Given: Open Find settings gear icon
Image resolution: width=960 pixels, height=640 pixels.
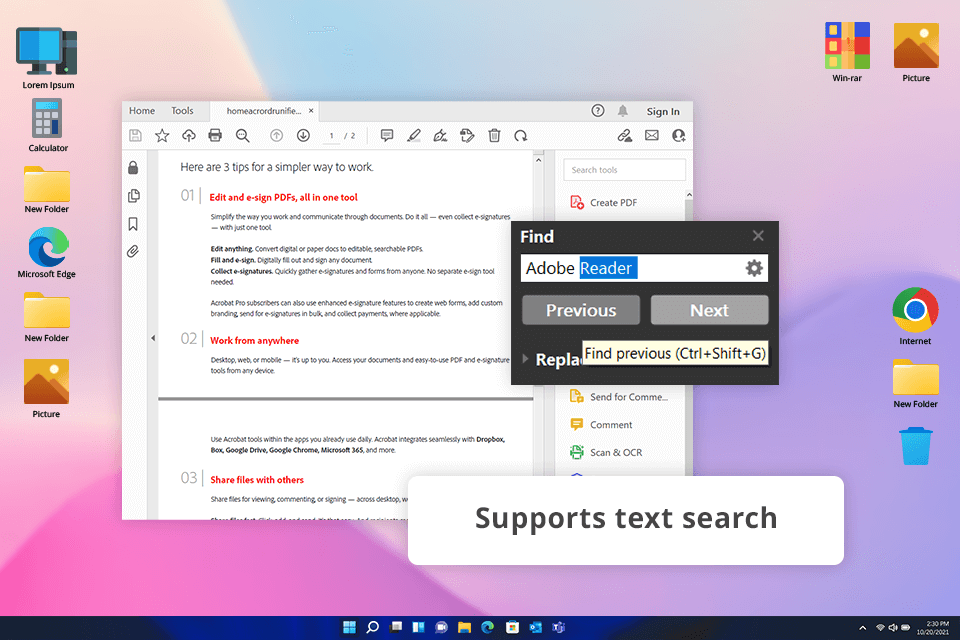Looking at the screenshot, I should point(754,268).
